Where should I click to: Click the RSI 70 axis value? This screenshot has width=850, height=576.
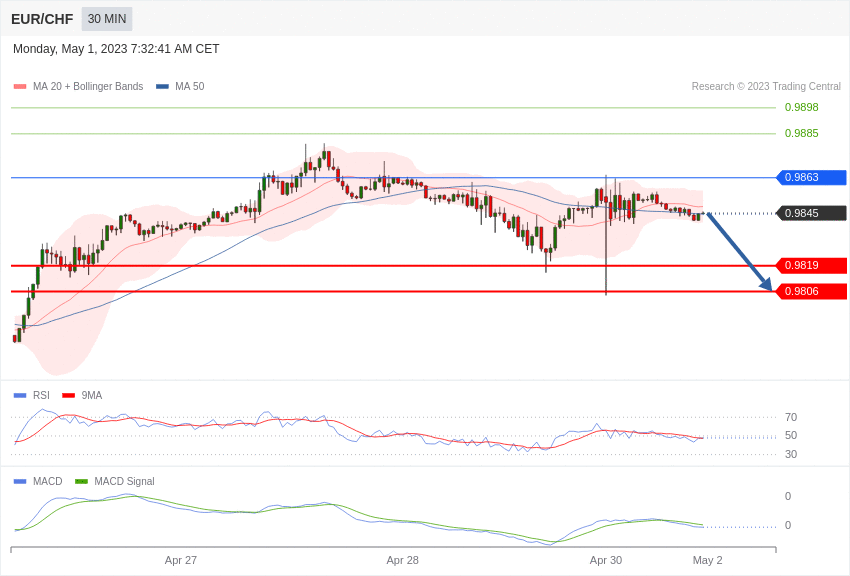791,417
